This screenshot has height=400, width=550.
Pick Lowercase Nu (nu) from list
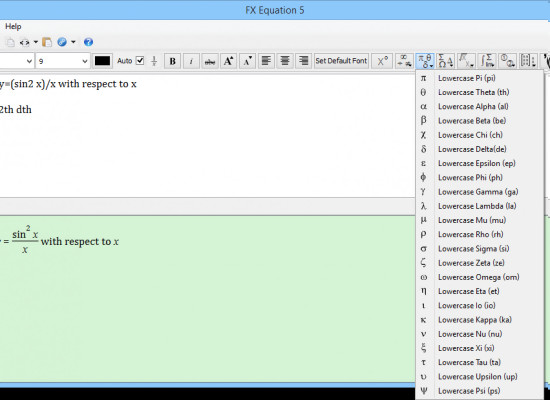[479, 334]
